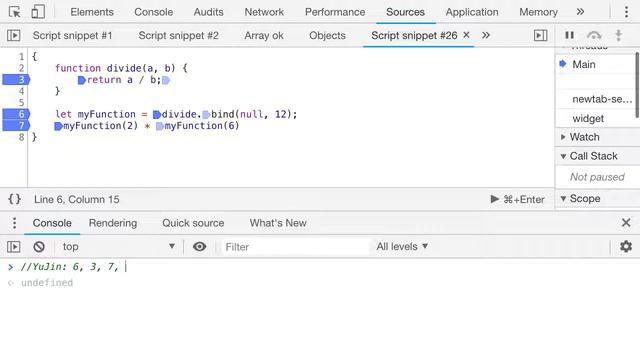
Task: Toggle pretty print braces icon
Action: 15,199
